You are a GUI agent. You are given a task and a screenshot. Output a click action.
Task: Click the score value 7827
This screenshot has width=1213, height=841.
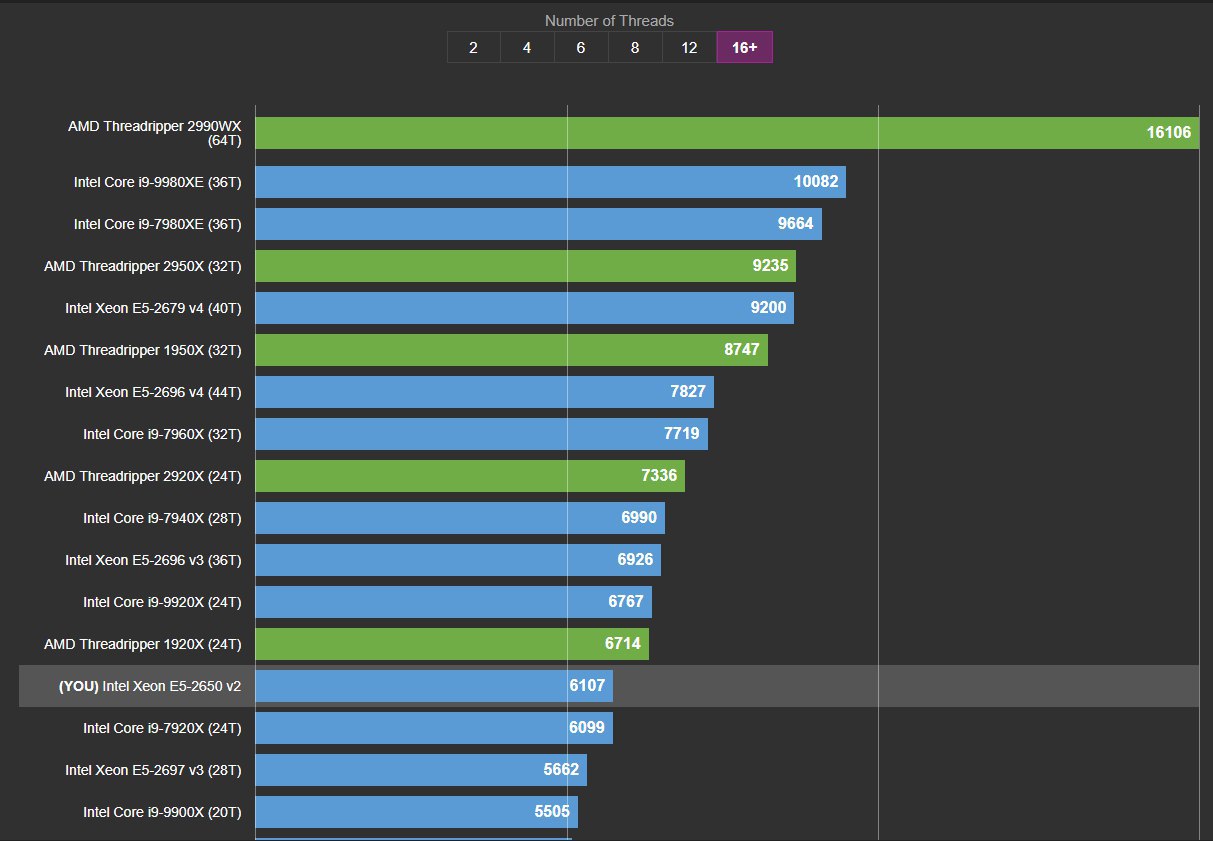[x=688, y=392]
